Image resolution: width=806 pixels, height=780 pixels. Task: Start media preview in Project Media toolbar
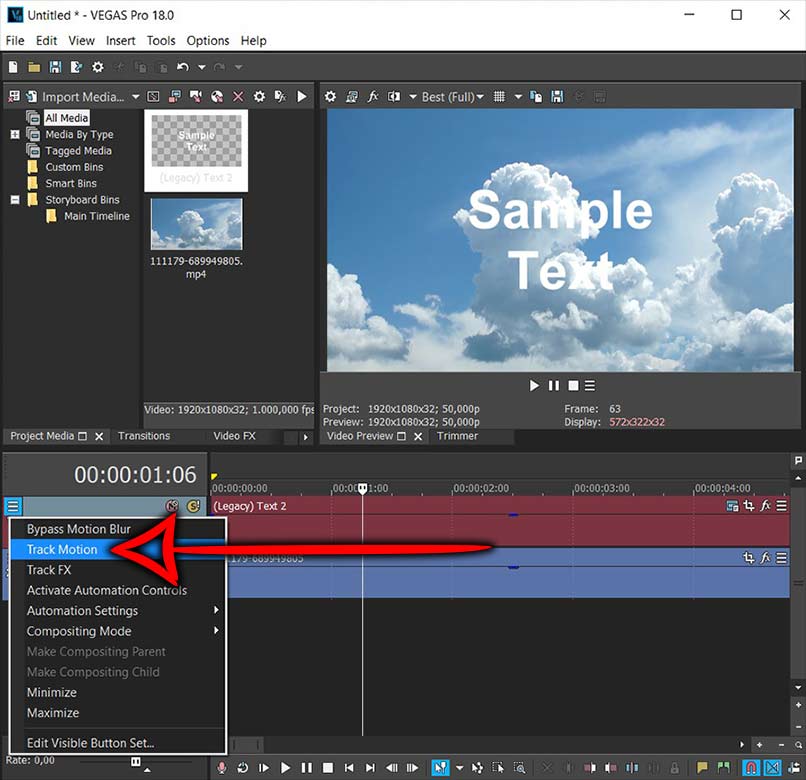click(x=302, y=97)
